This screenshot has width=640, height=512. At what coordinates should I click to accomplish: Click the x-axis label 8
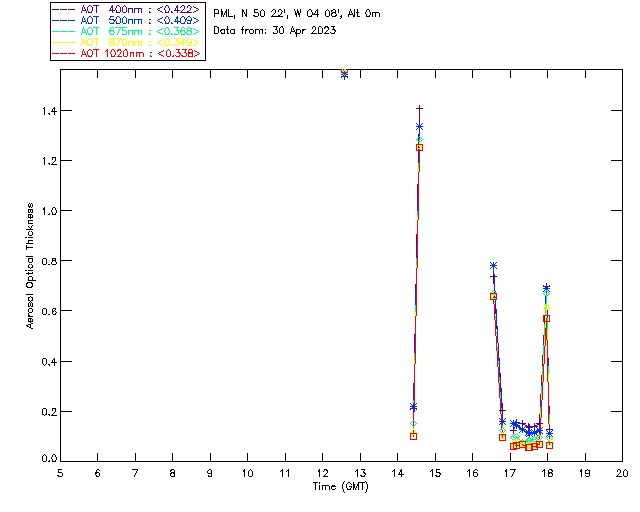click(173, 473)
